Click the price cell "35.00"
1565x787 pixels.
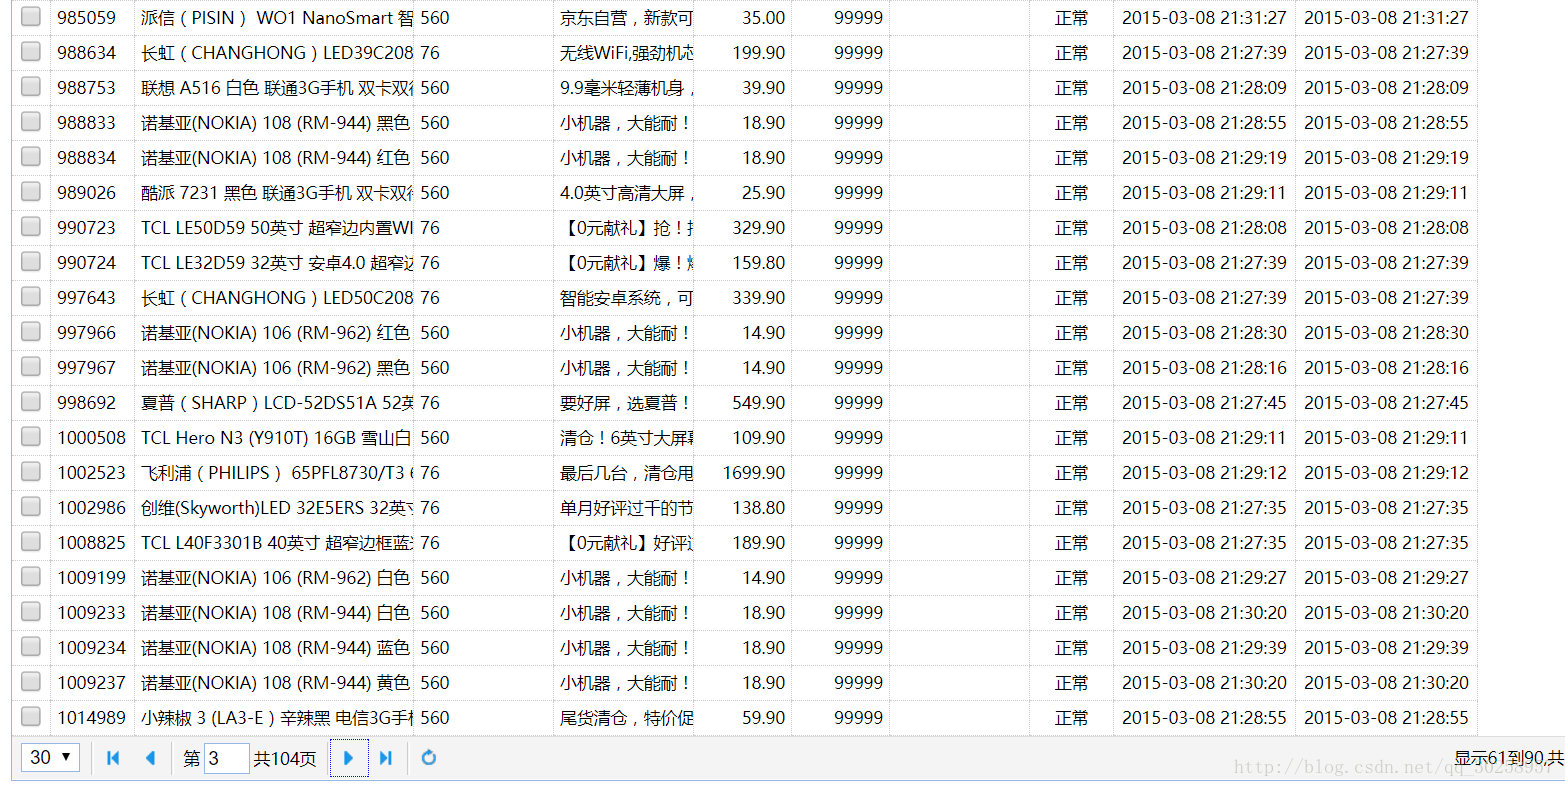(763, 18)
